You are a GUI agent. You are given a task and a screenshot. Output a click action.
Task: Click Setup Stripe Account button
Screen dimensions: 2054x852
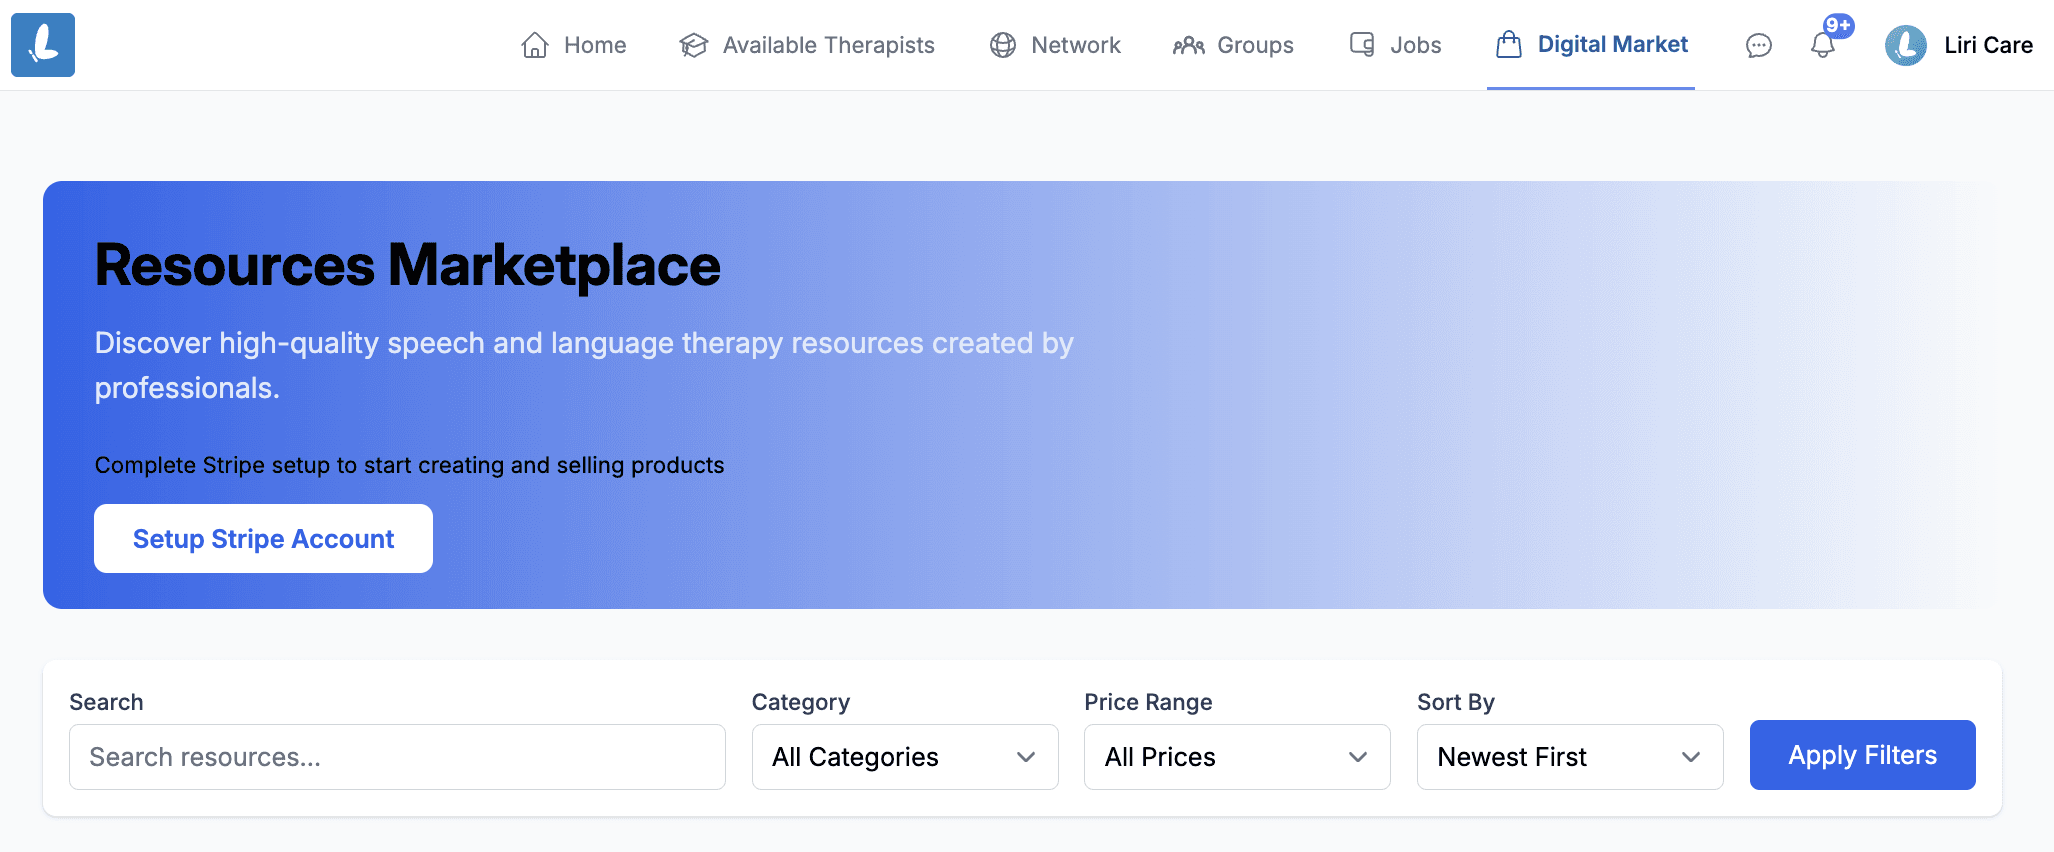pos(263,539)
